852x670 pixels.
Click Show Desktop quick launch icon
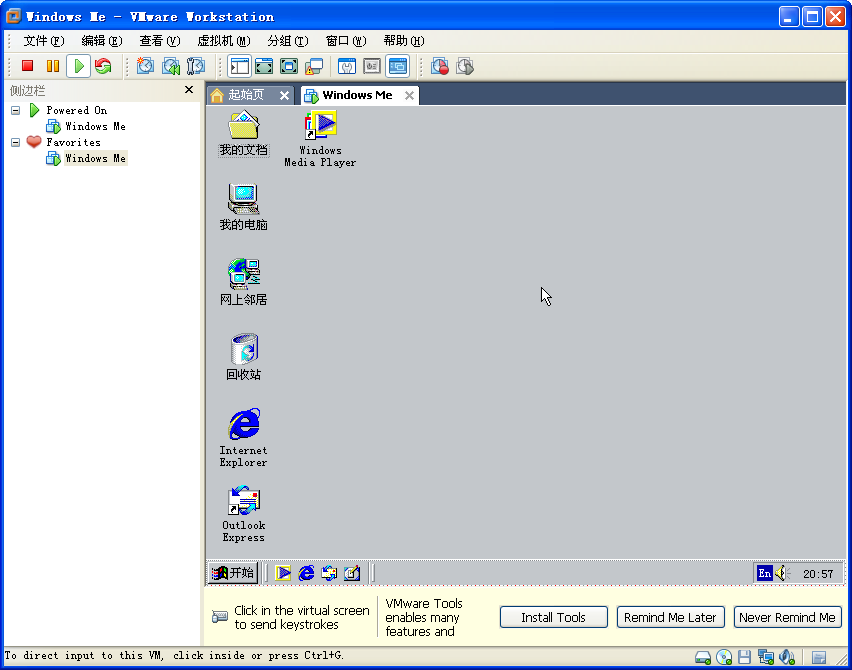pos(352,573)
